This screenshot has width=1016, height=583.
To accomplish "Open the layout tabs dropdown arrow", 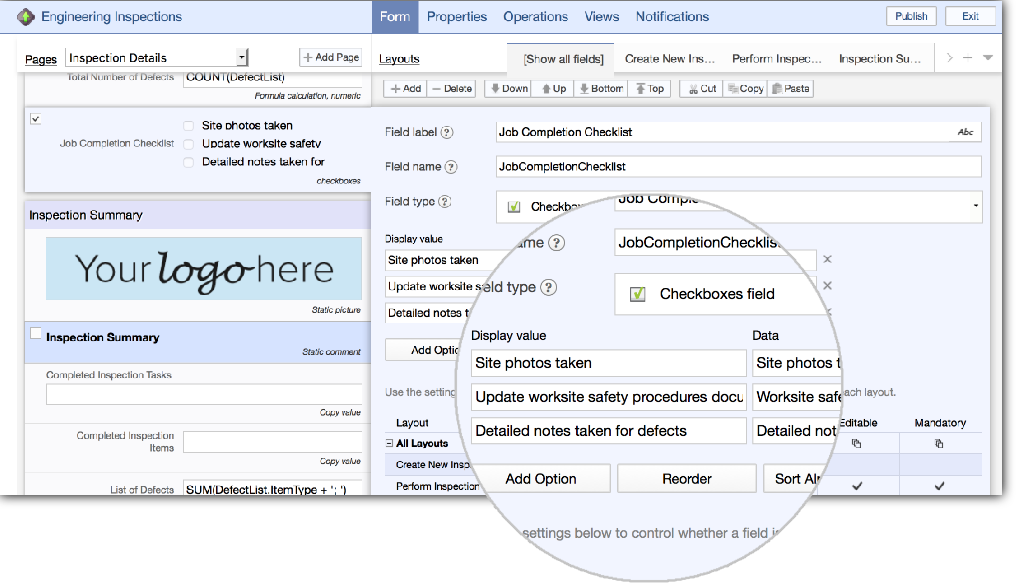I will pyautogui.click(x=987, y=58).
